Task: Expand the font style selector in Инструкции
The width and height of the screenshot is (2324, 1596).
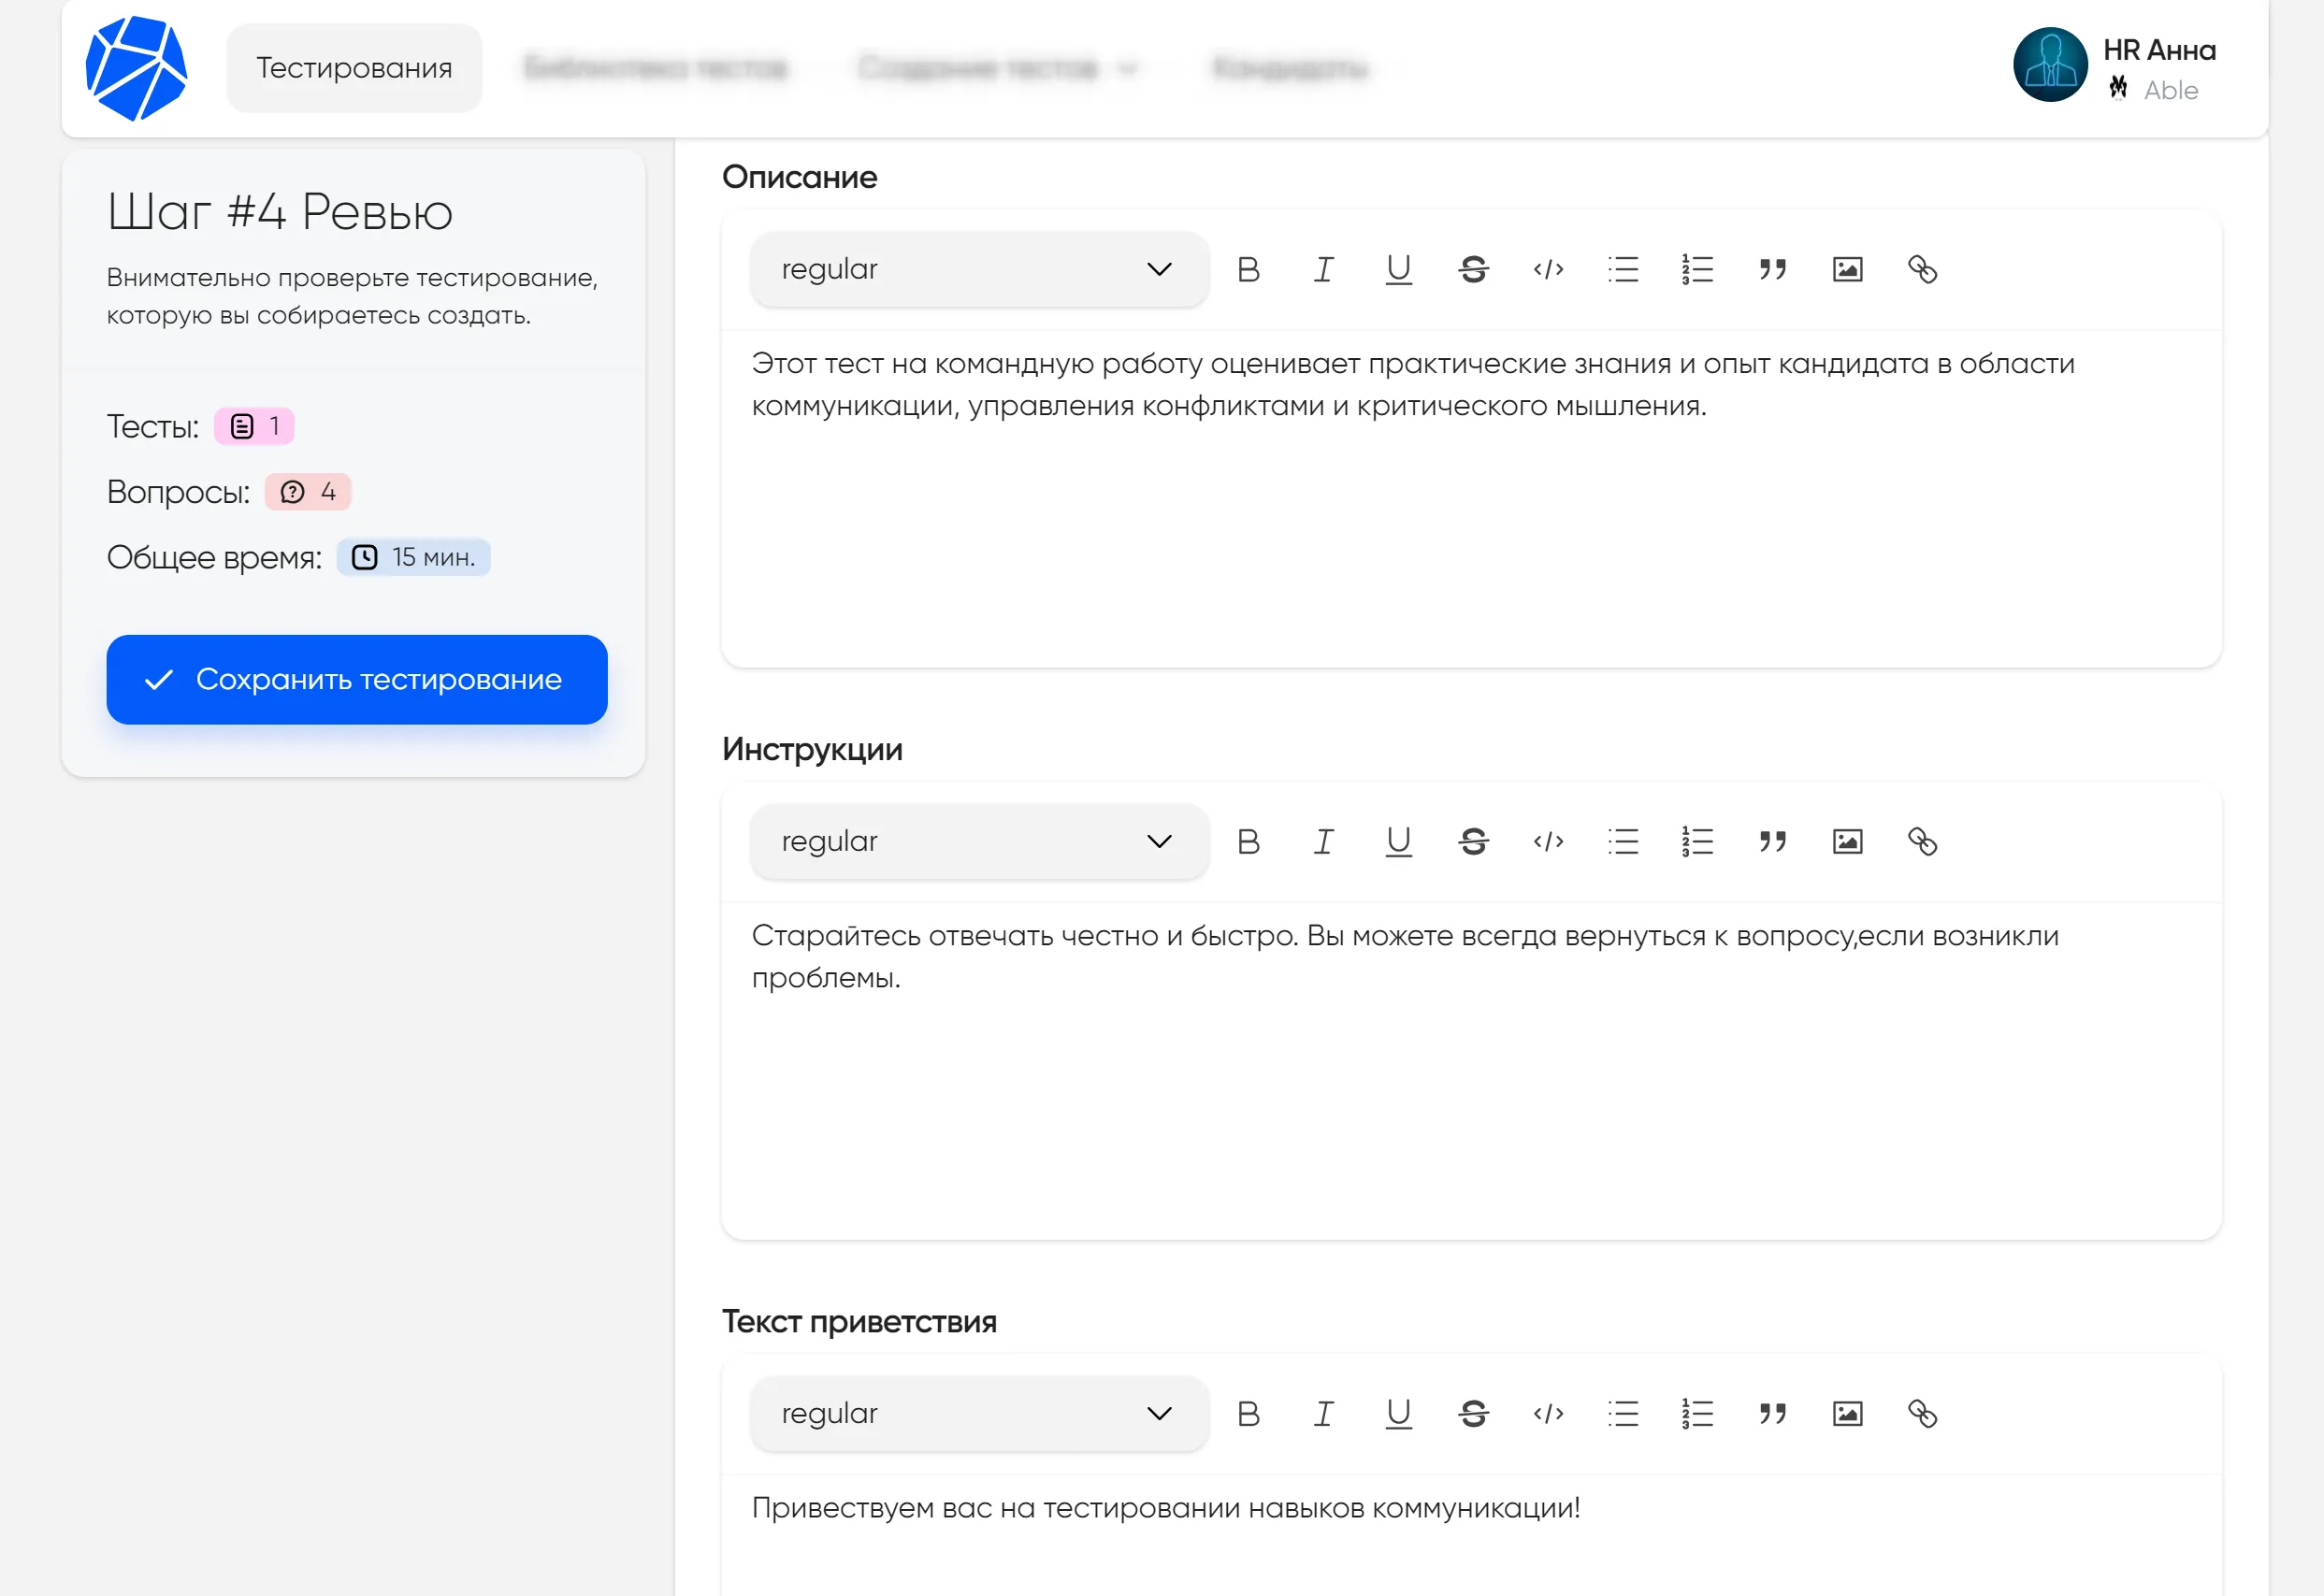Action: click(x=968, y=841)
